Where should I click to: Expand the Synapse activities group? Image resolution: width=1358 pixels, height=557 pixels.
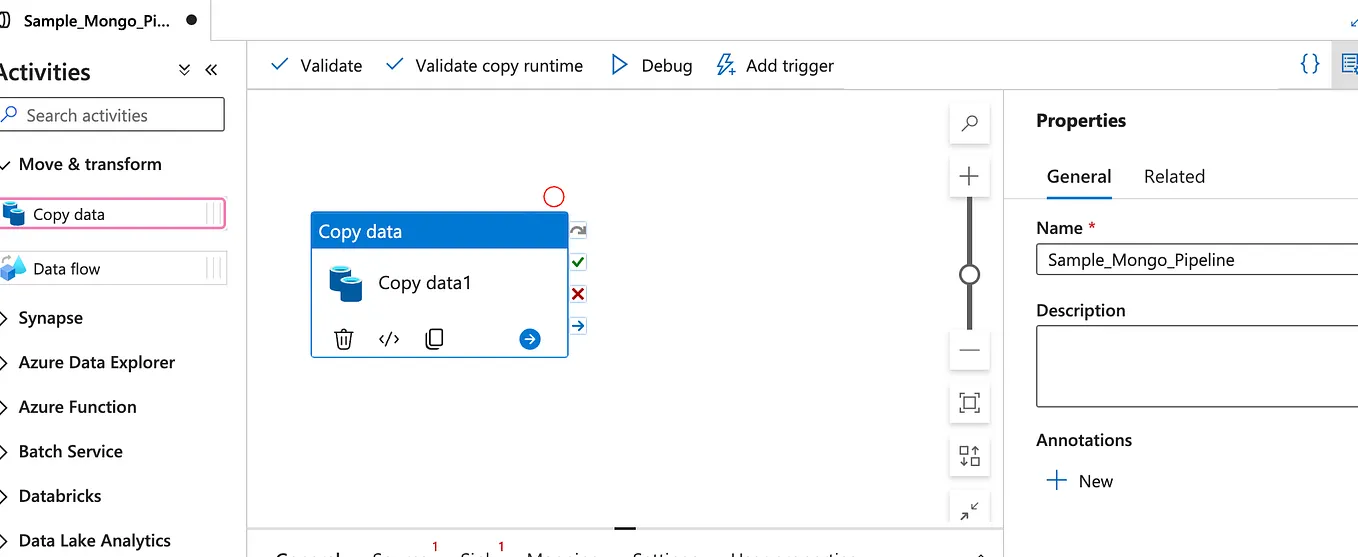(50, 318)
